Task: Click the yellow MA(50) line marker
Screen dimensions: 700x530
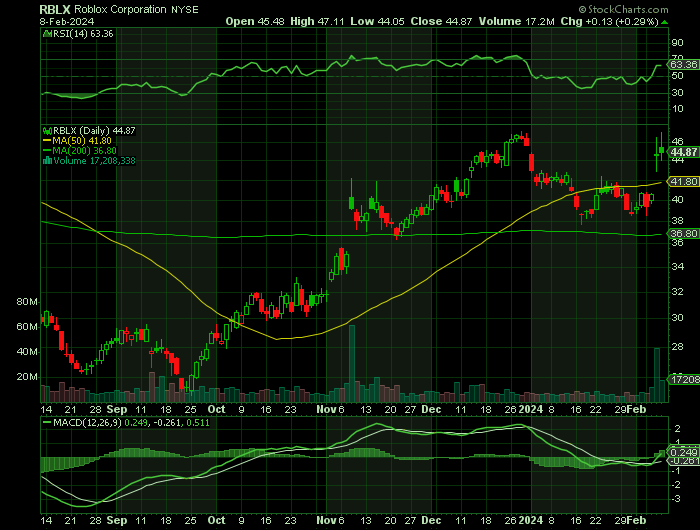Action: pos(47,141)
